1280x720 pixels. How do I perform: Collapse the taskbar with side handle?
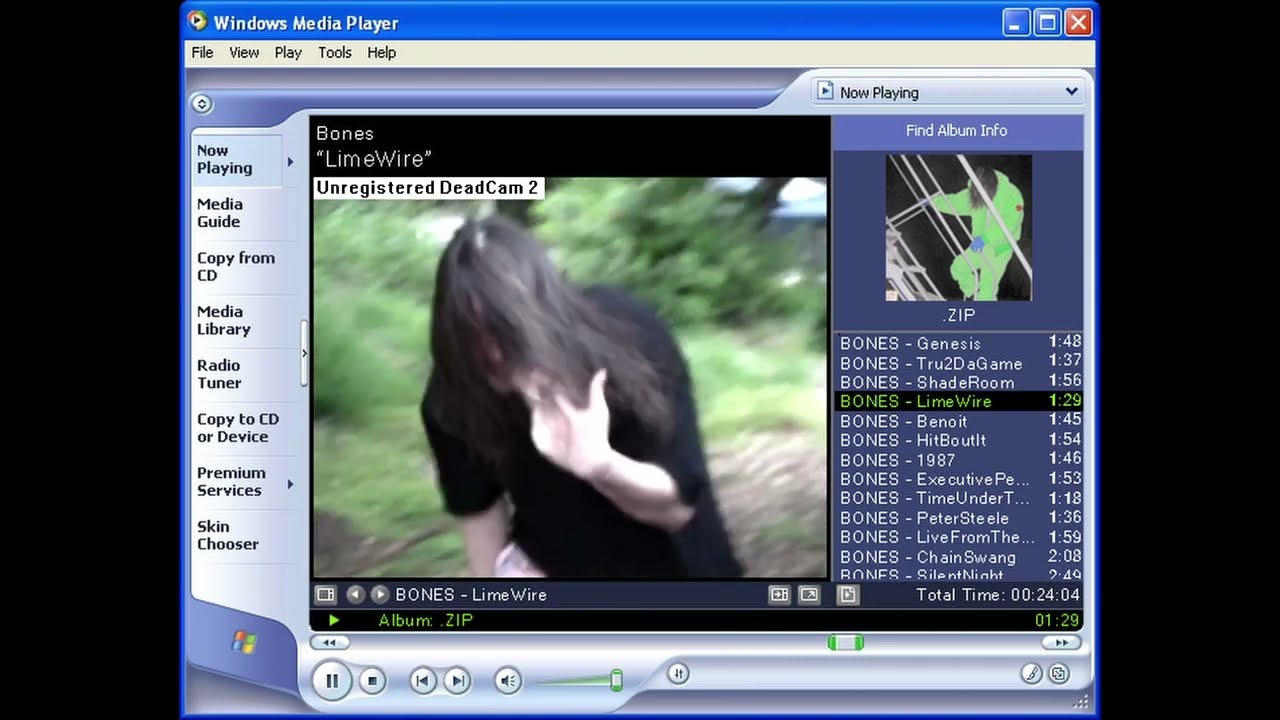coord(304,353)
